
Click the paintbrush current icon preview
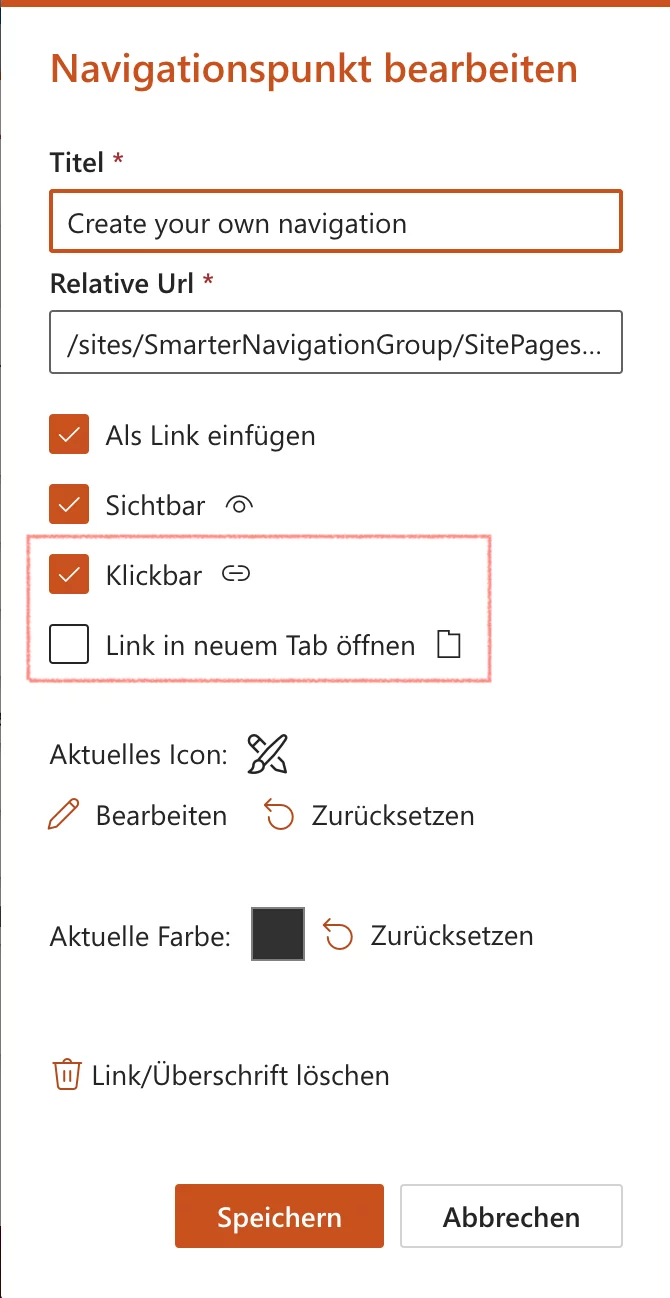tap(268, 753)
